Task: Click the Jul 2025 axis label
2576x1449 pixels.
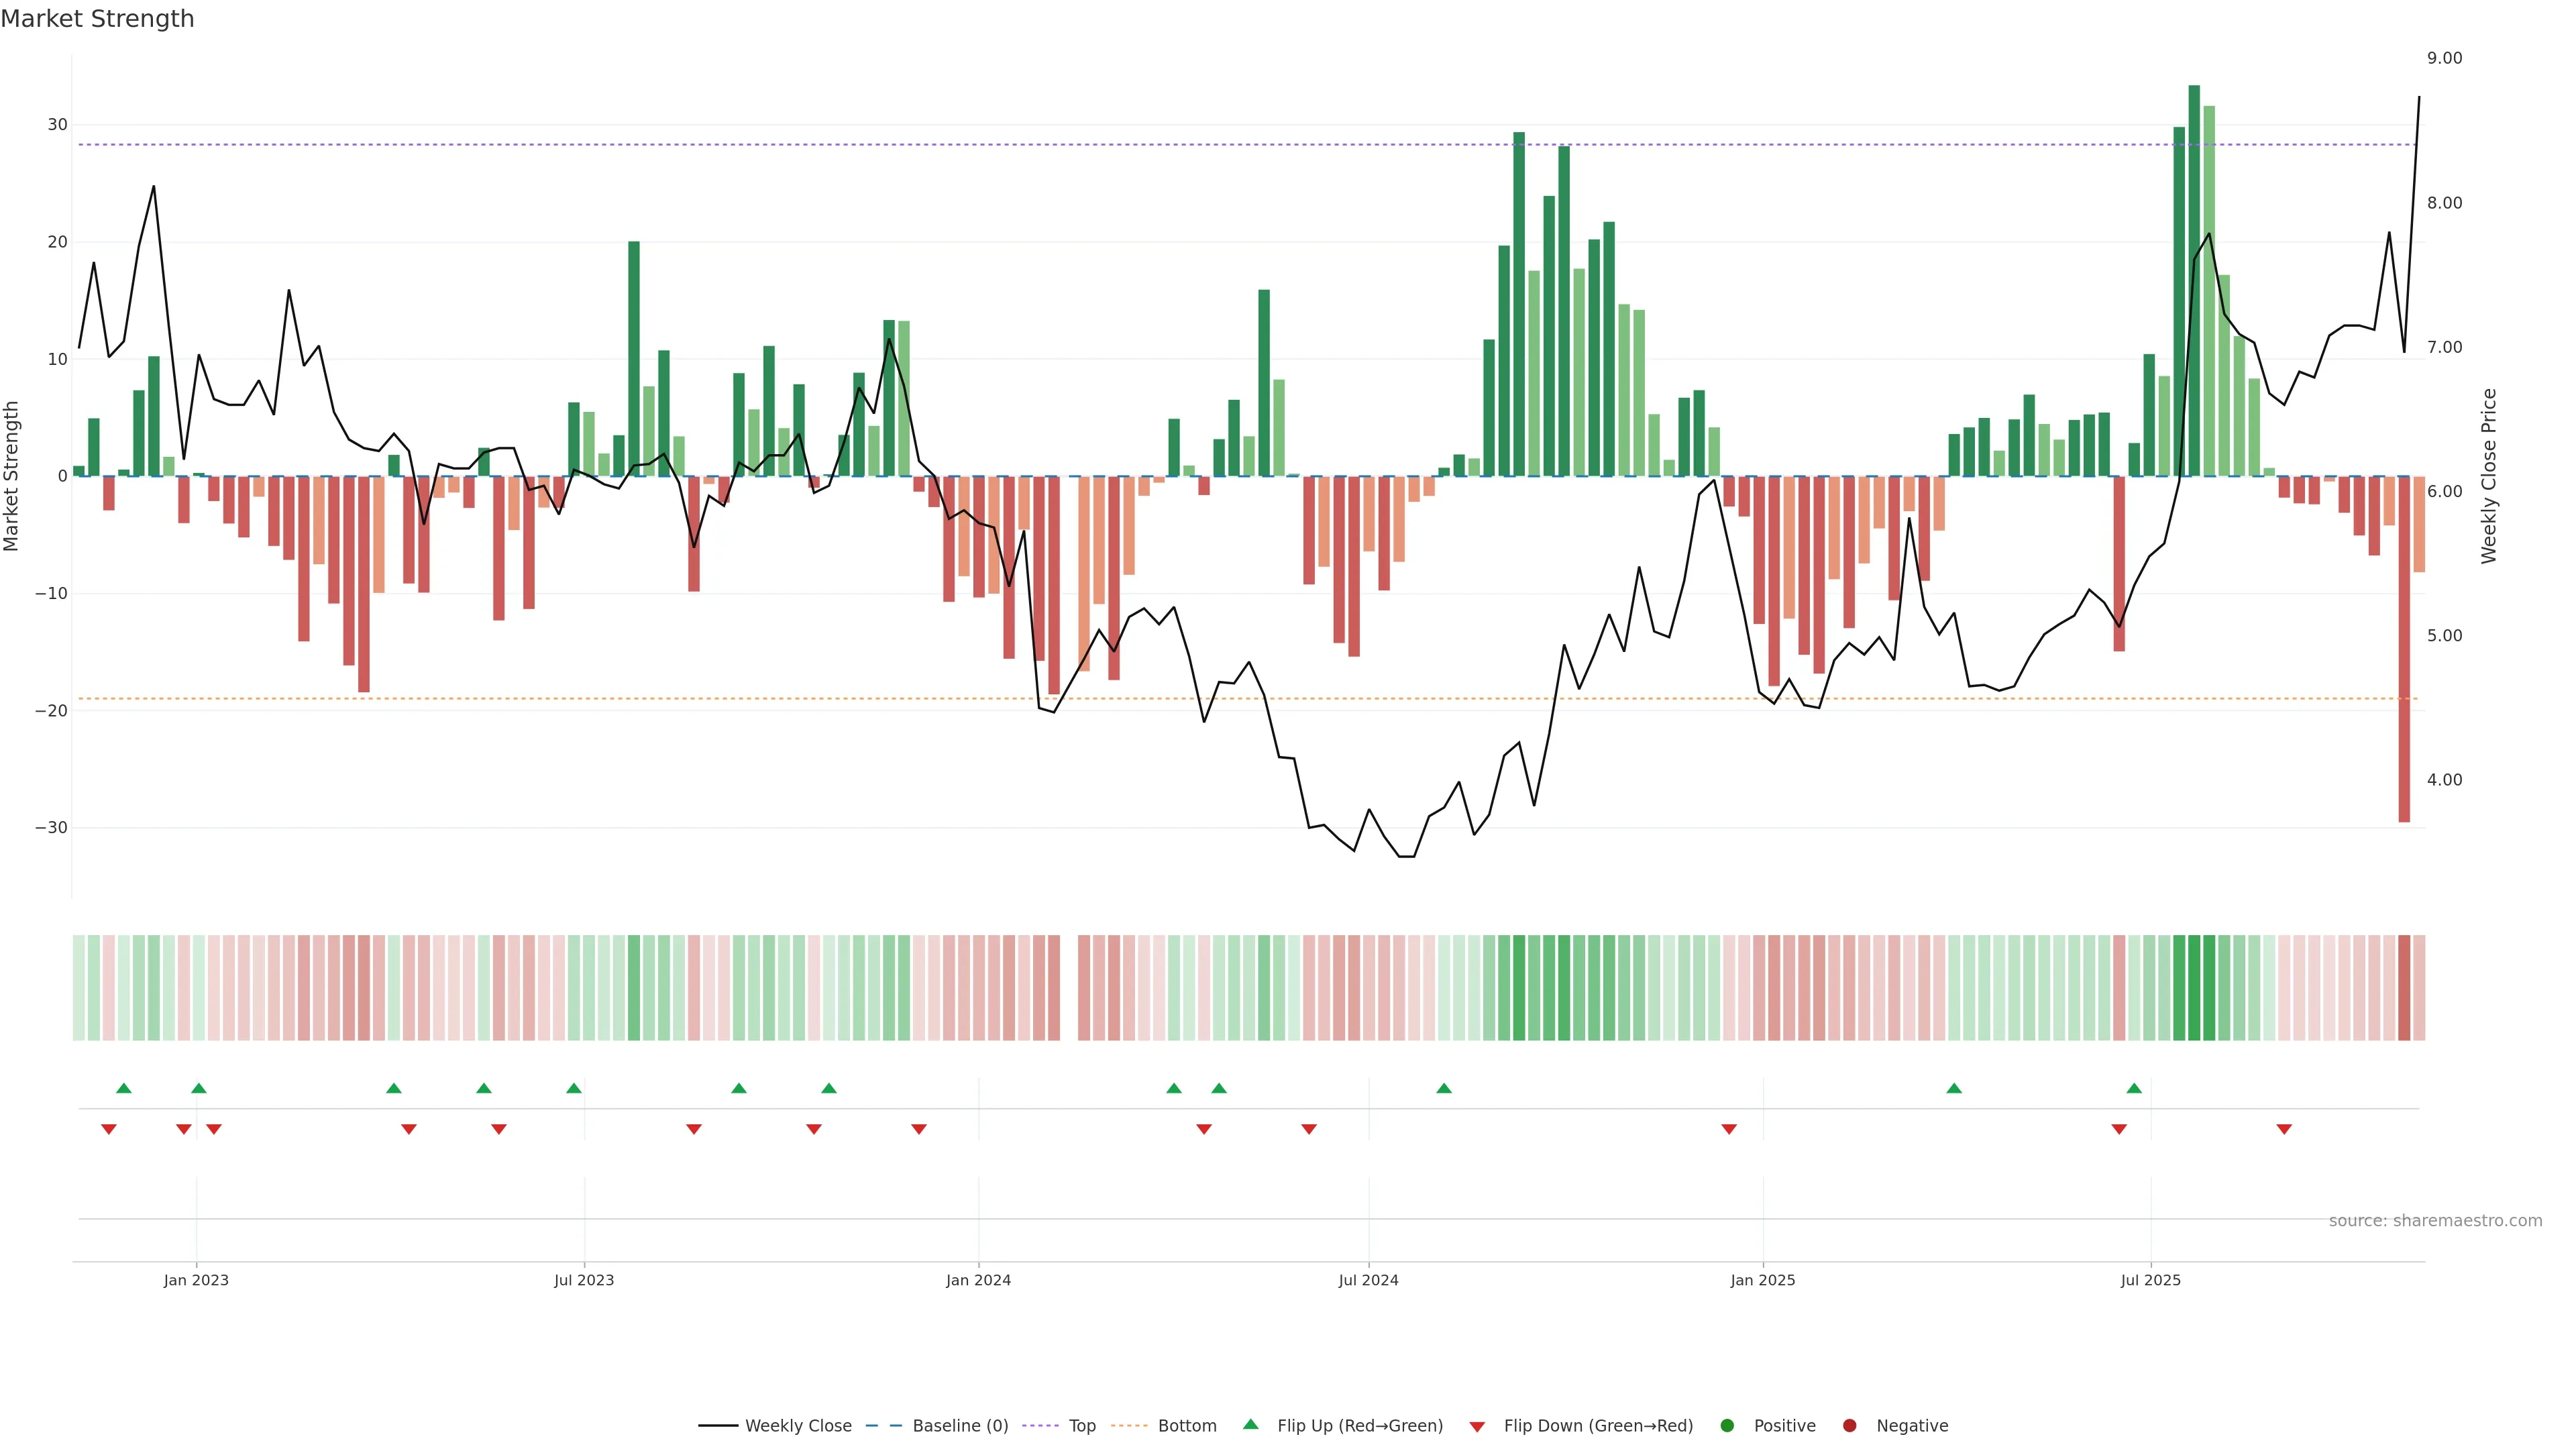Action: point(2150,1280)
